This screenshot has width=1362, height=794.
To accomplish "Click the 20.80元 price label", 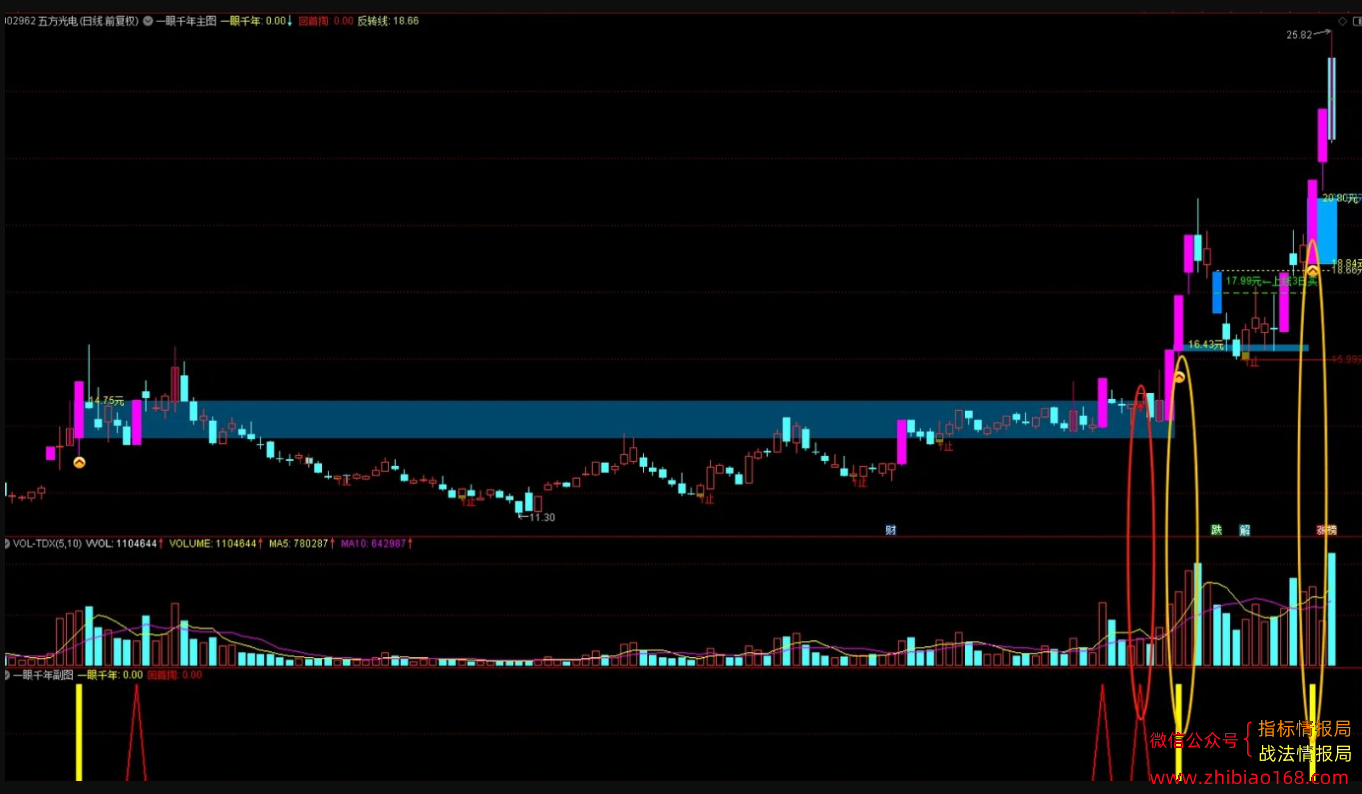I will coord(1341,198).
